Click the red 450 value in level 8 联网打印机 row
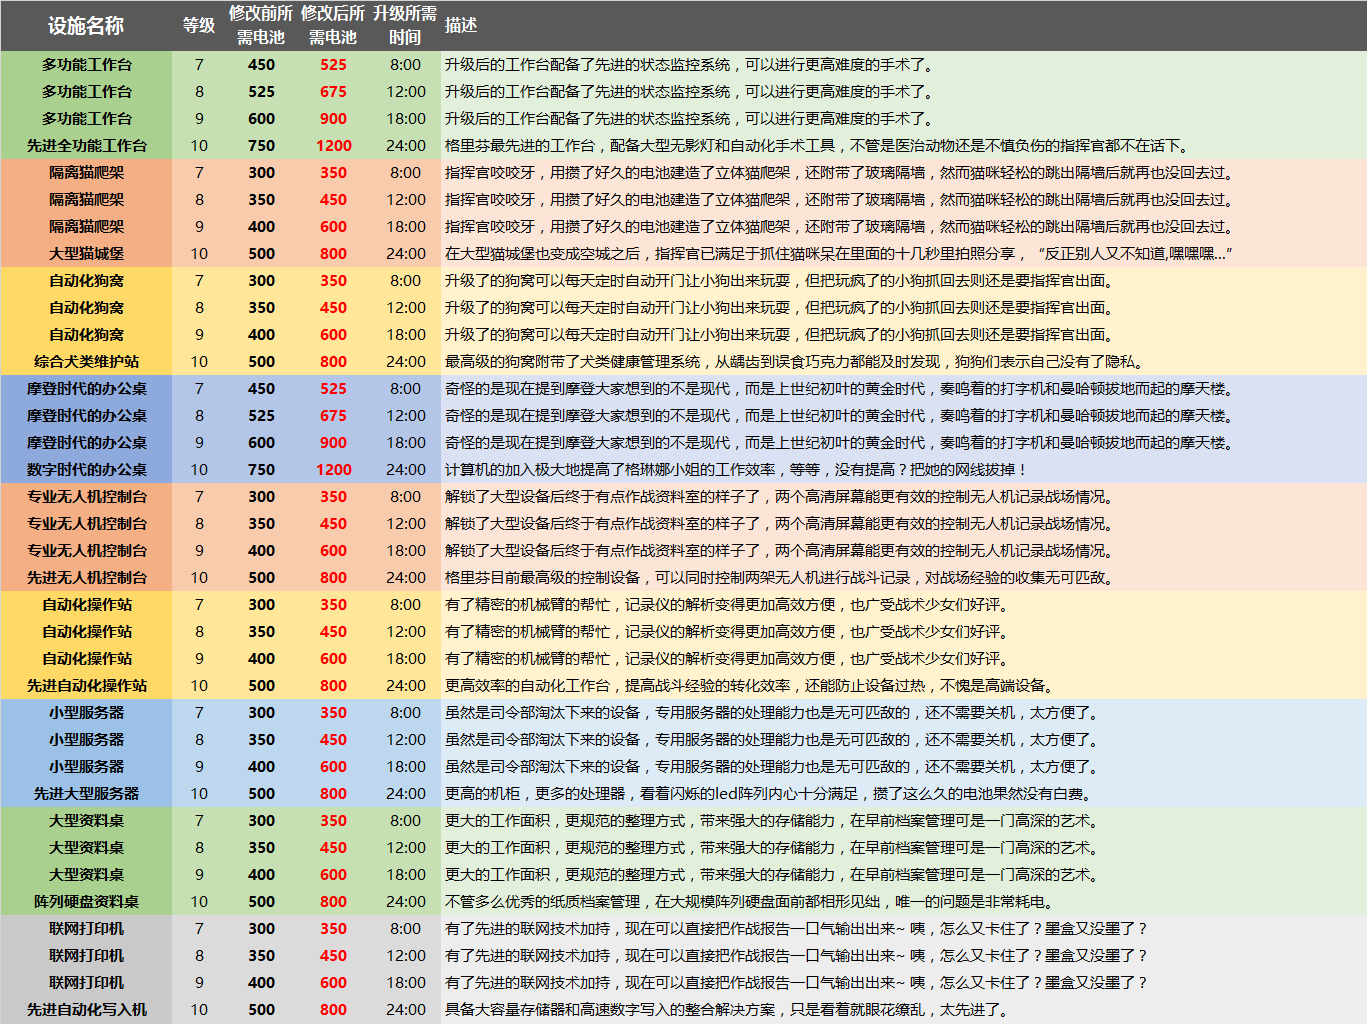1367x1024 pixels. (333, 956)
